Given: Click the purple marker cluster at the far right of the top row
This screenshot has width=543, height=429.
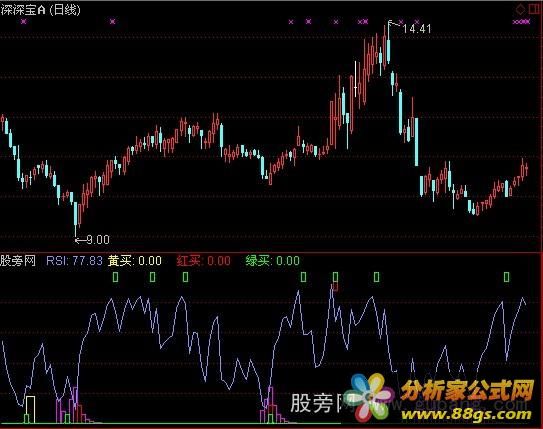Looking at the screenshot, I should [521, 22].
